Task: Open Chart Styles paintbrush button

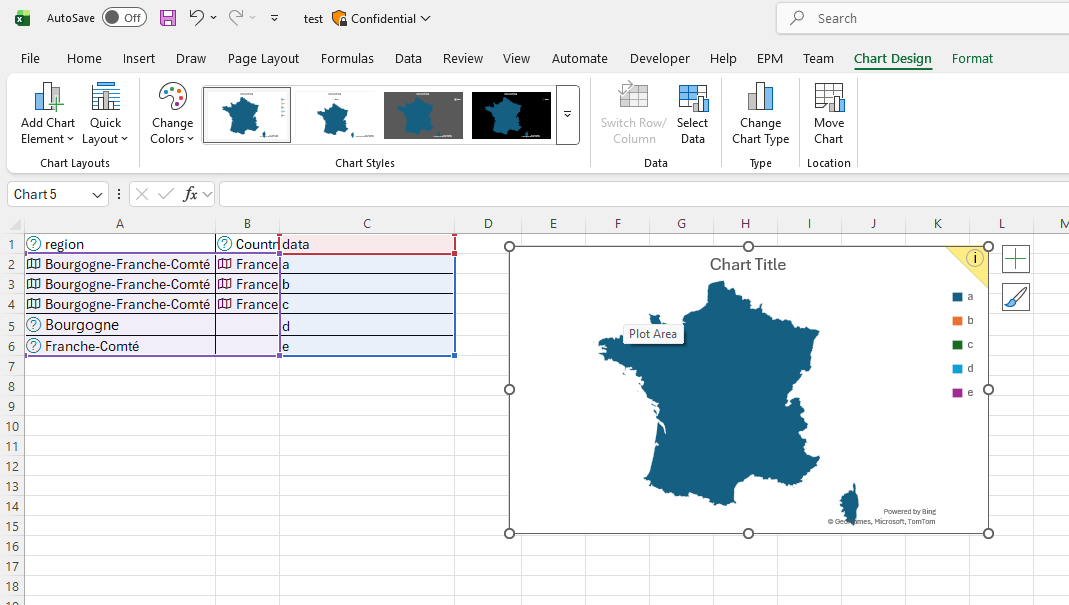Action: coord(1015,297)
